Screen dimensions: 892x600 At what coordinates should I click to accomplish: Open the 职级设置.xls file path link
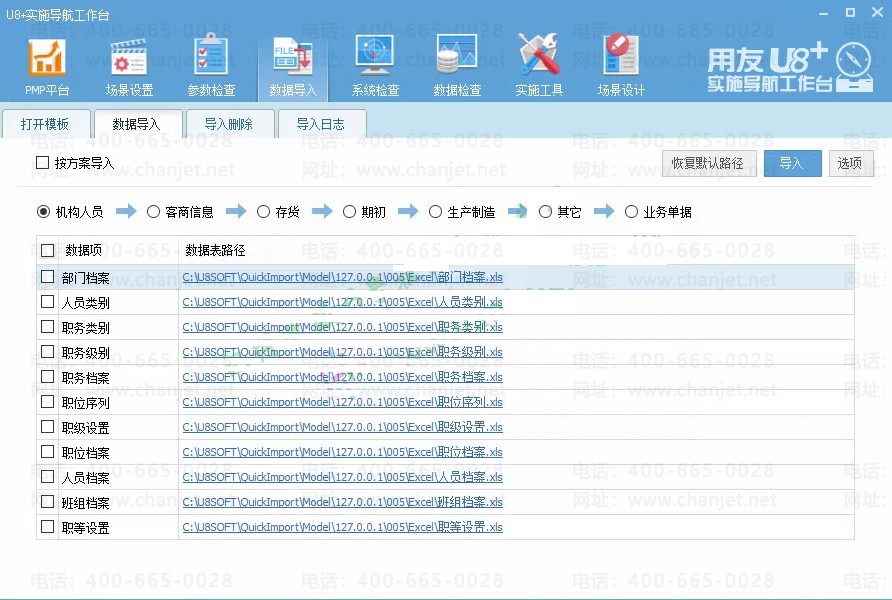[342, 428]
